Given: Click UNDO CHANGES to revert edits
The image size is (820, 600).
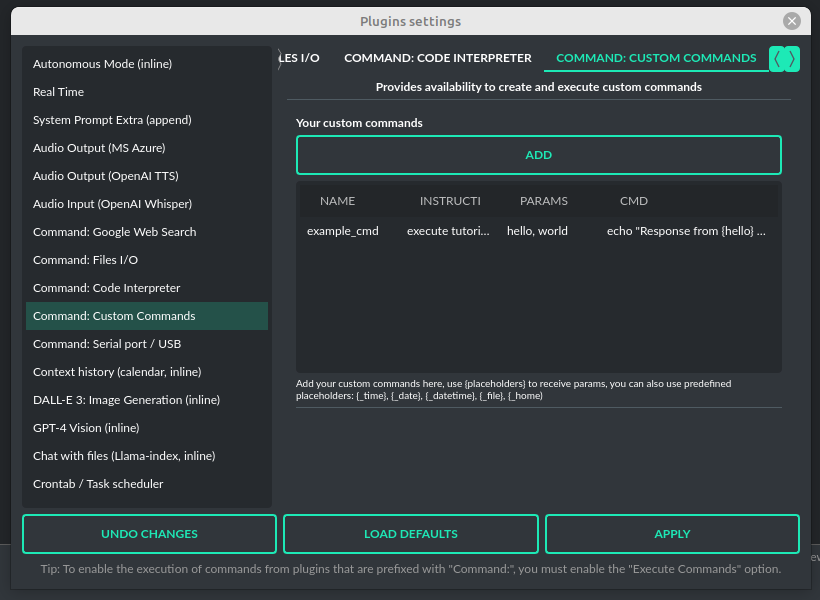Looking at the screenshot, I should [149, 533].
